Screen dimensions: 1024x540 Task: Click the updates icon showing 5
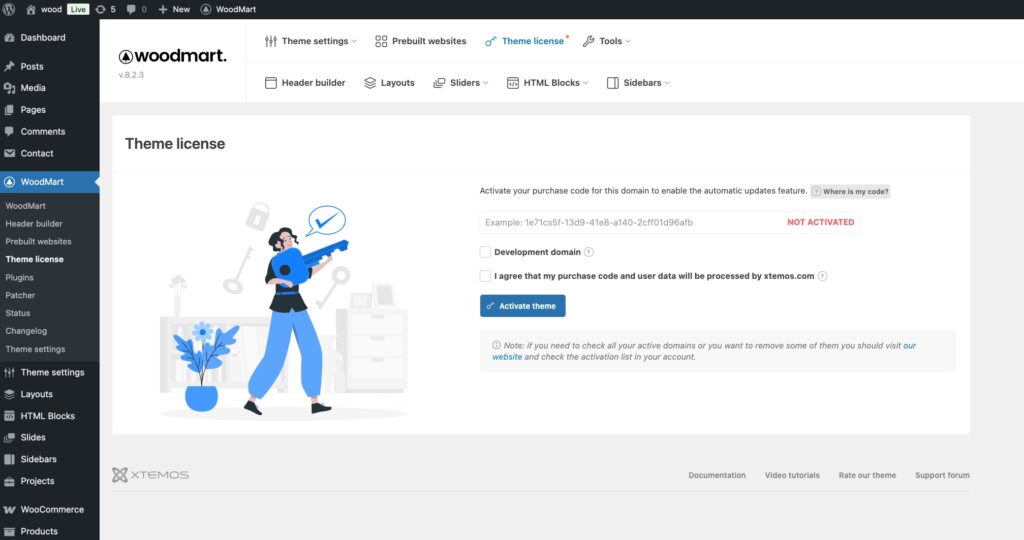point(100,9)
